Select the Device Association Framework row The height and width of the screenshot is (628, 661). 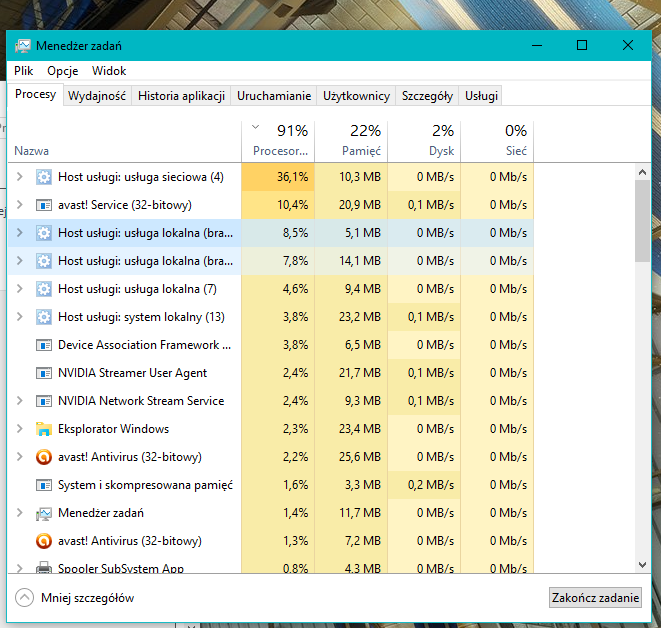(x=271, y=345)
